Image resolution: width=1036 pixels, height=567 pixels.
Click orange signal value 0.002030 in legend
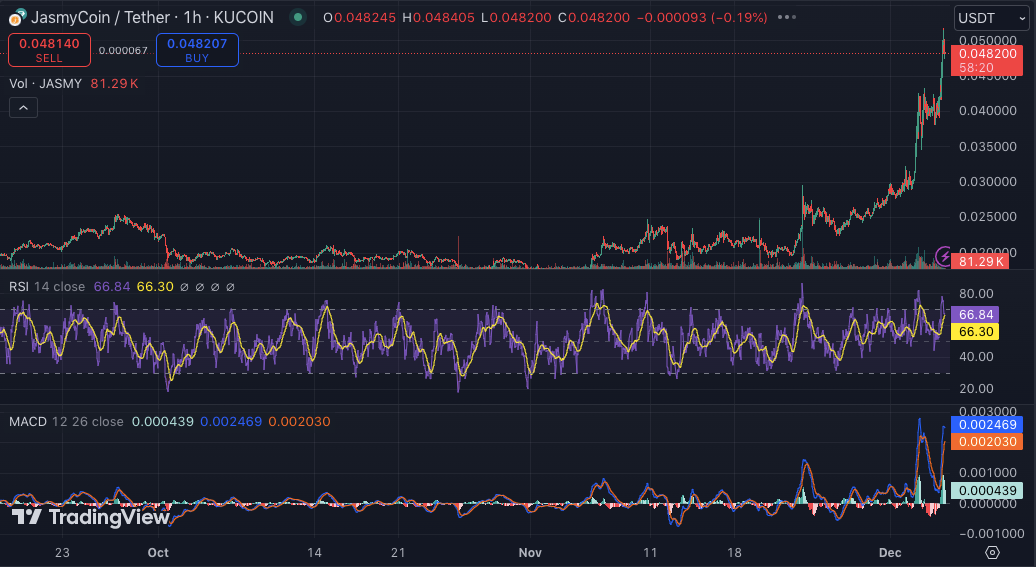tap(299, 422)
